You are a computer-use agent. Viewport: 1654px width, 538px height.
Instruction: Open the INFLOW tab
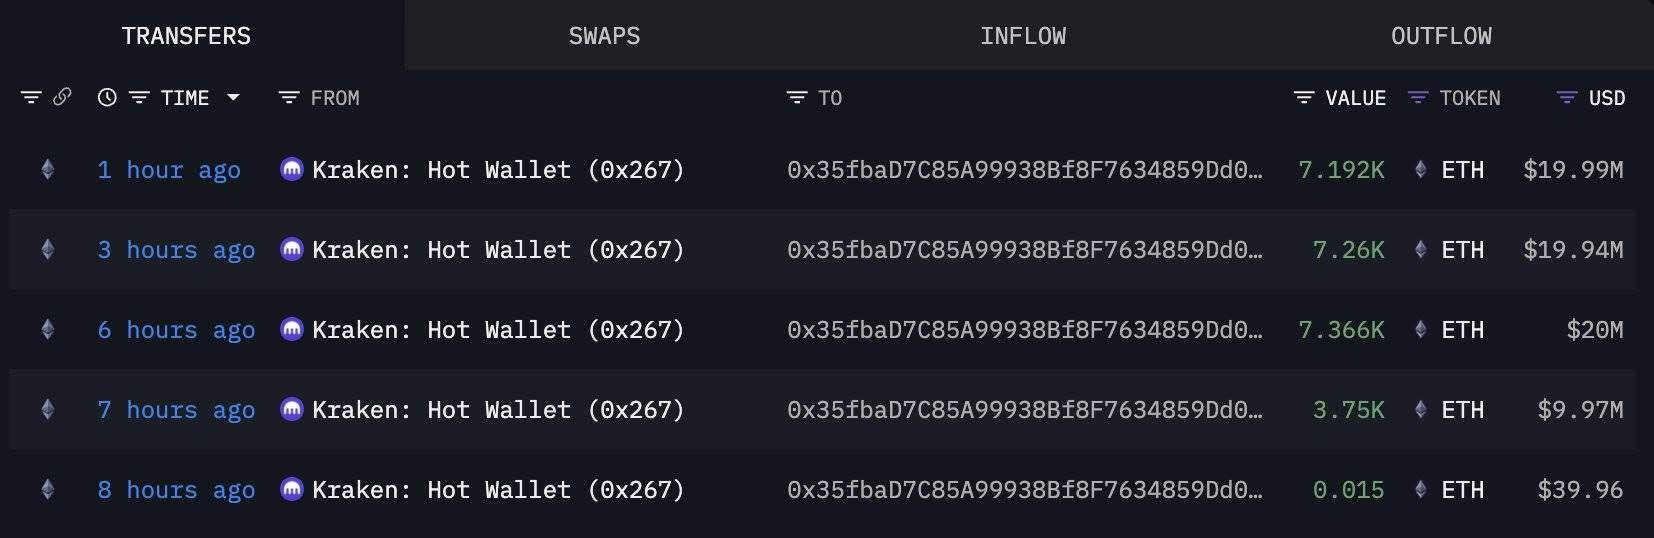1022,36
